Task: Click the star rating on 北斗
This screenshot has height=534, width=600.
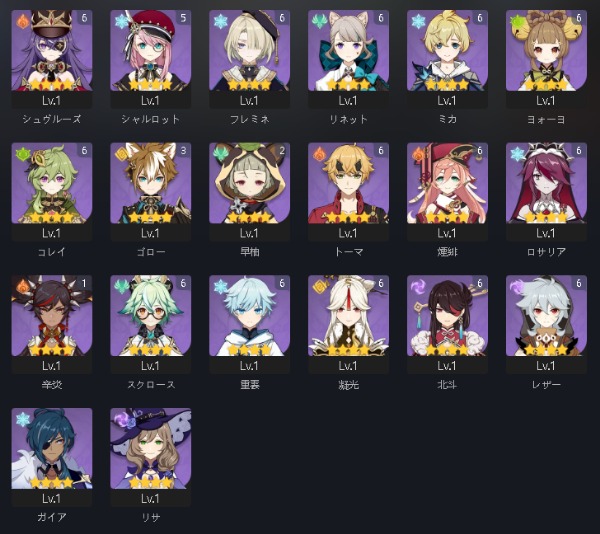Action: 447,350
